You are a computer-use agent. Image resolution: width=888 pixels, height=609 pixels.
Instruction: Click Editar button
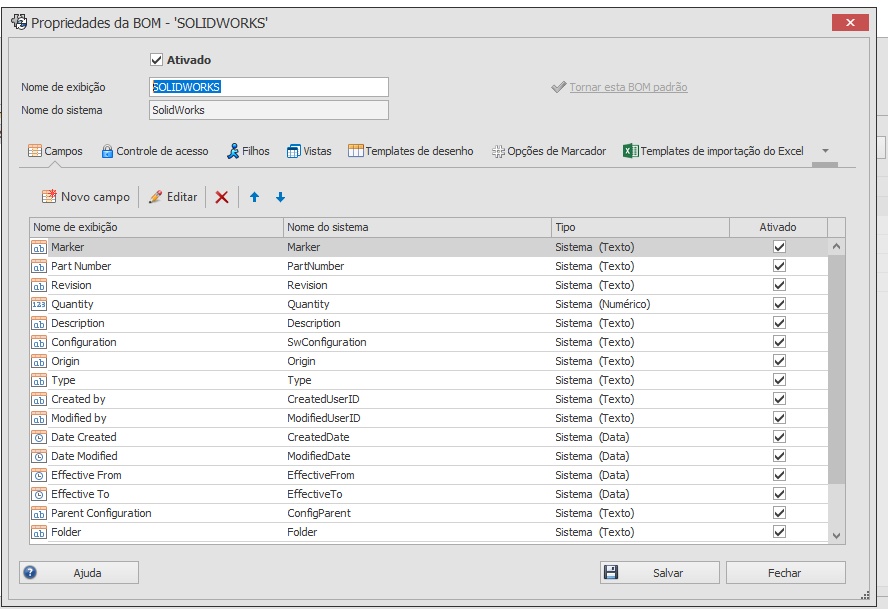pos(173,197)
